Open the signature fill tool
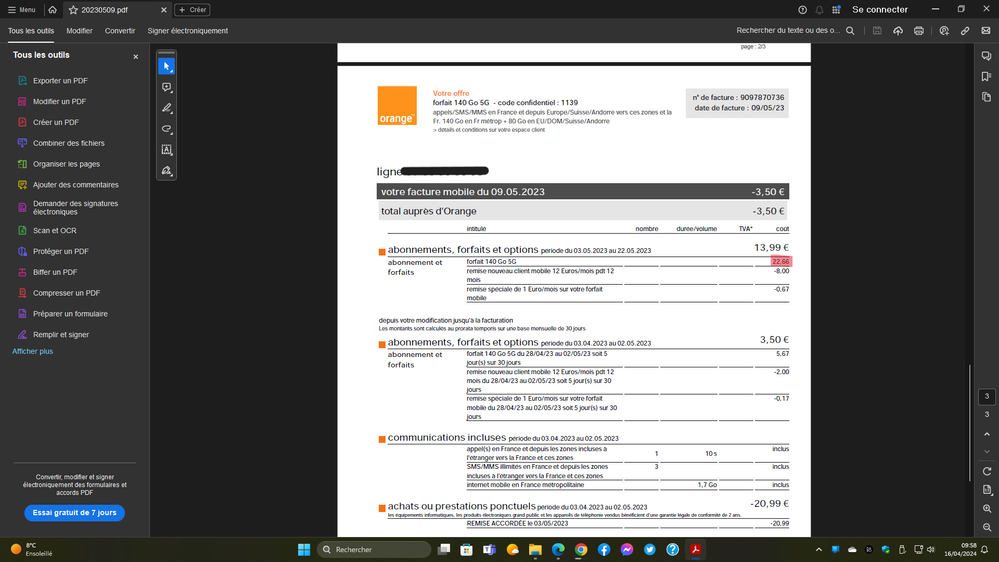This screenshot has height=562, width=999. (167, 171)
